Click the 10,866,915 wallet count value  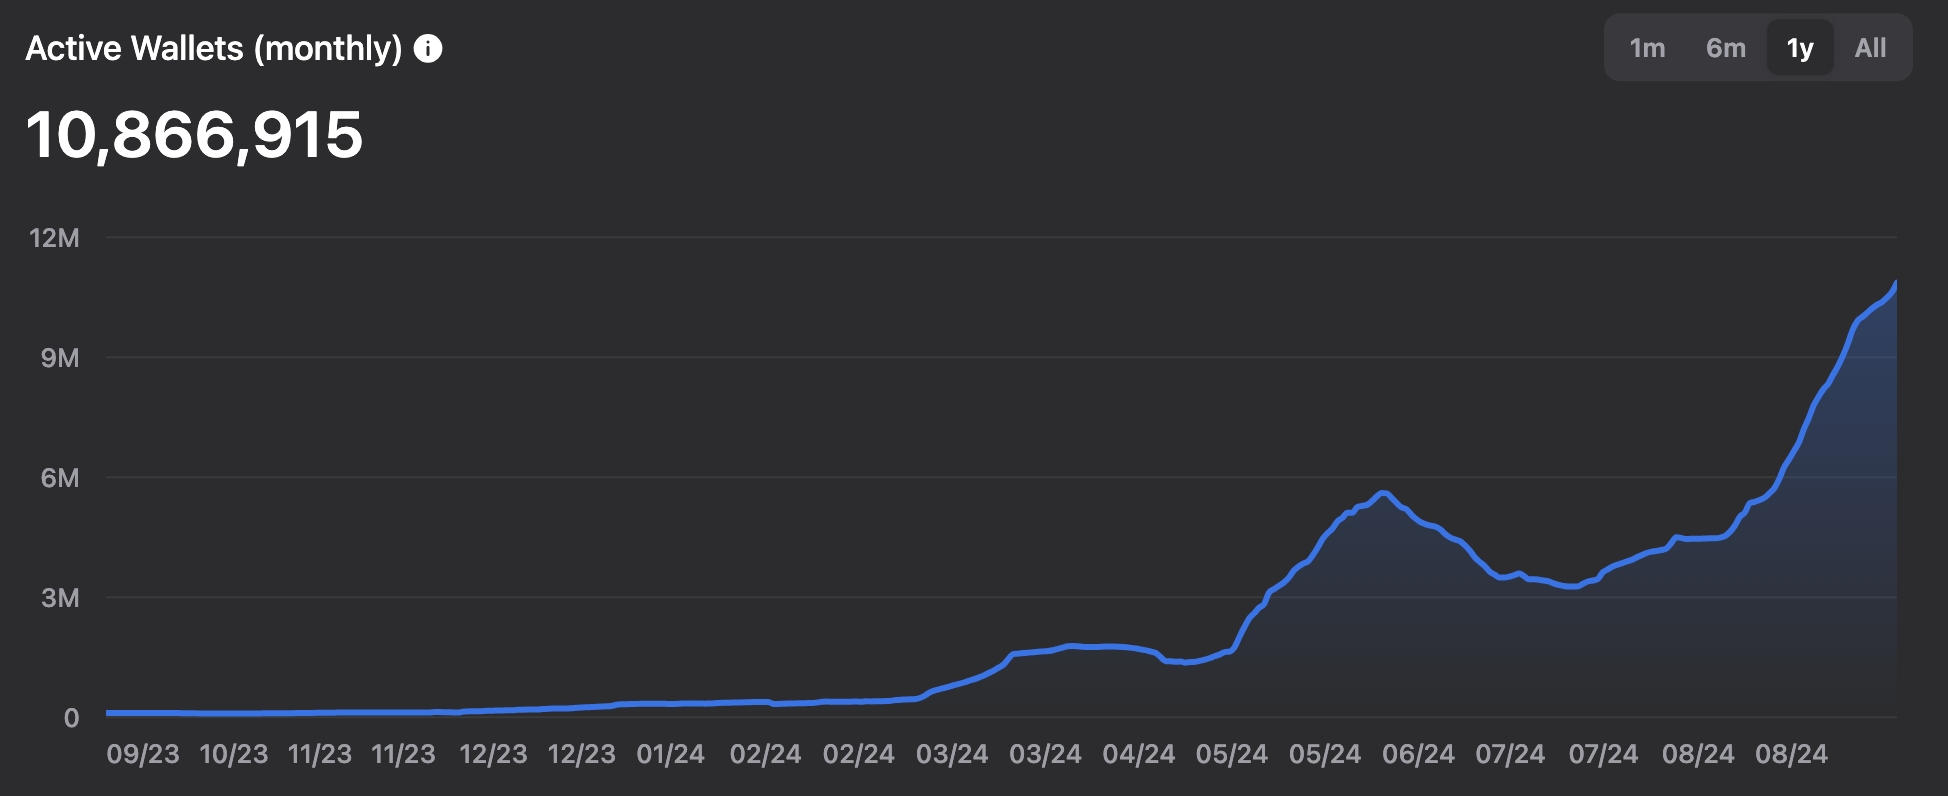[194, 134]
